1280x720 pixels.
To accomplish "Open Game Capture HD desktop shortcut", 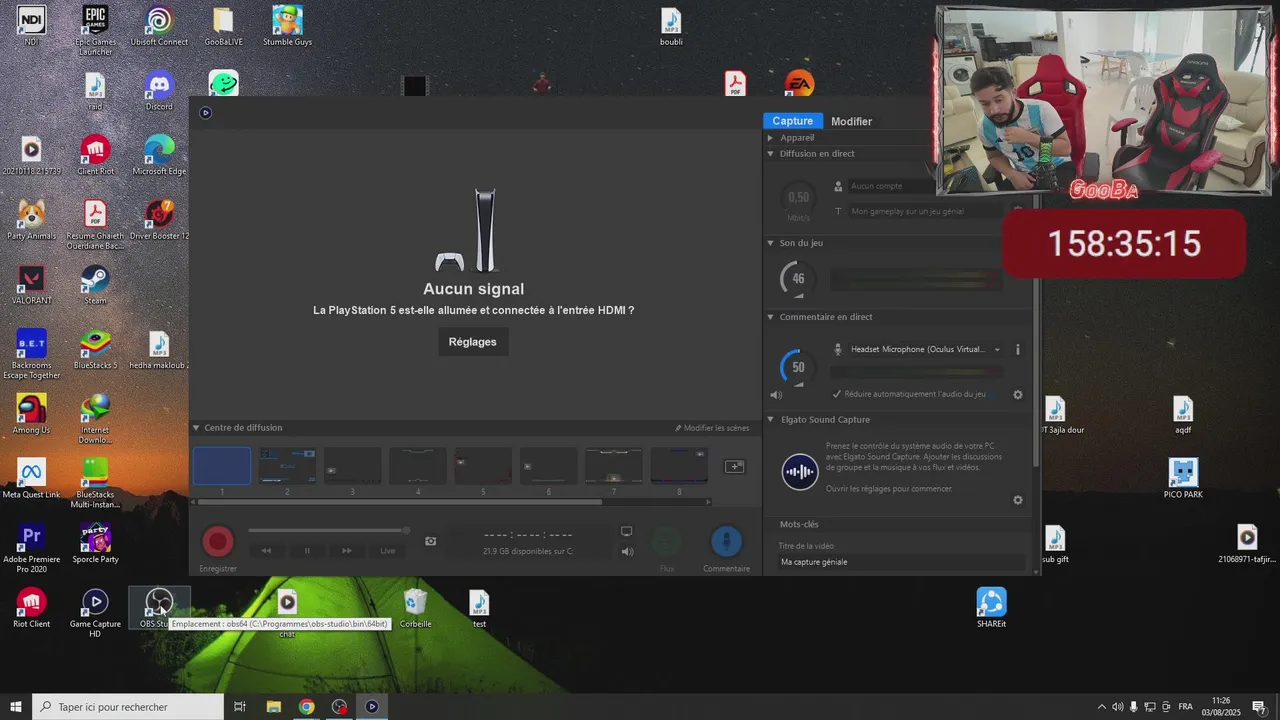I will coord(95,614).
